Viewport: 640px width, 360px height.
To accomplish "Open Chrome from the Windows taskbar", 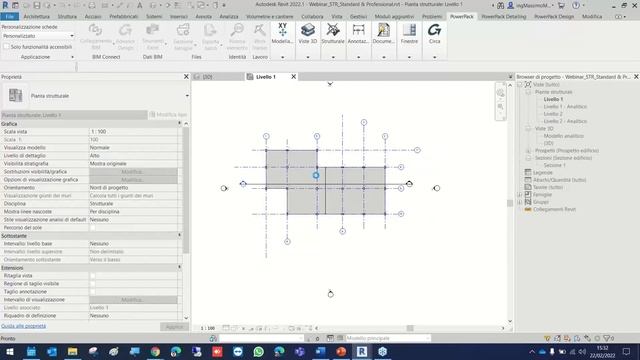I will tap(155, 351).
